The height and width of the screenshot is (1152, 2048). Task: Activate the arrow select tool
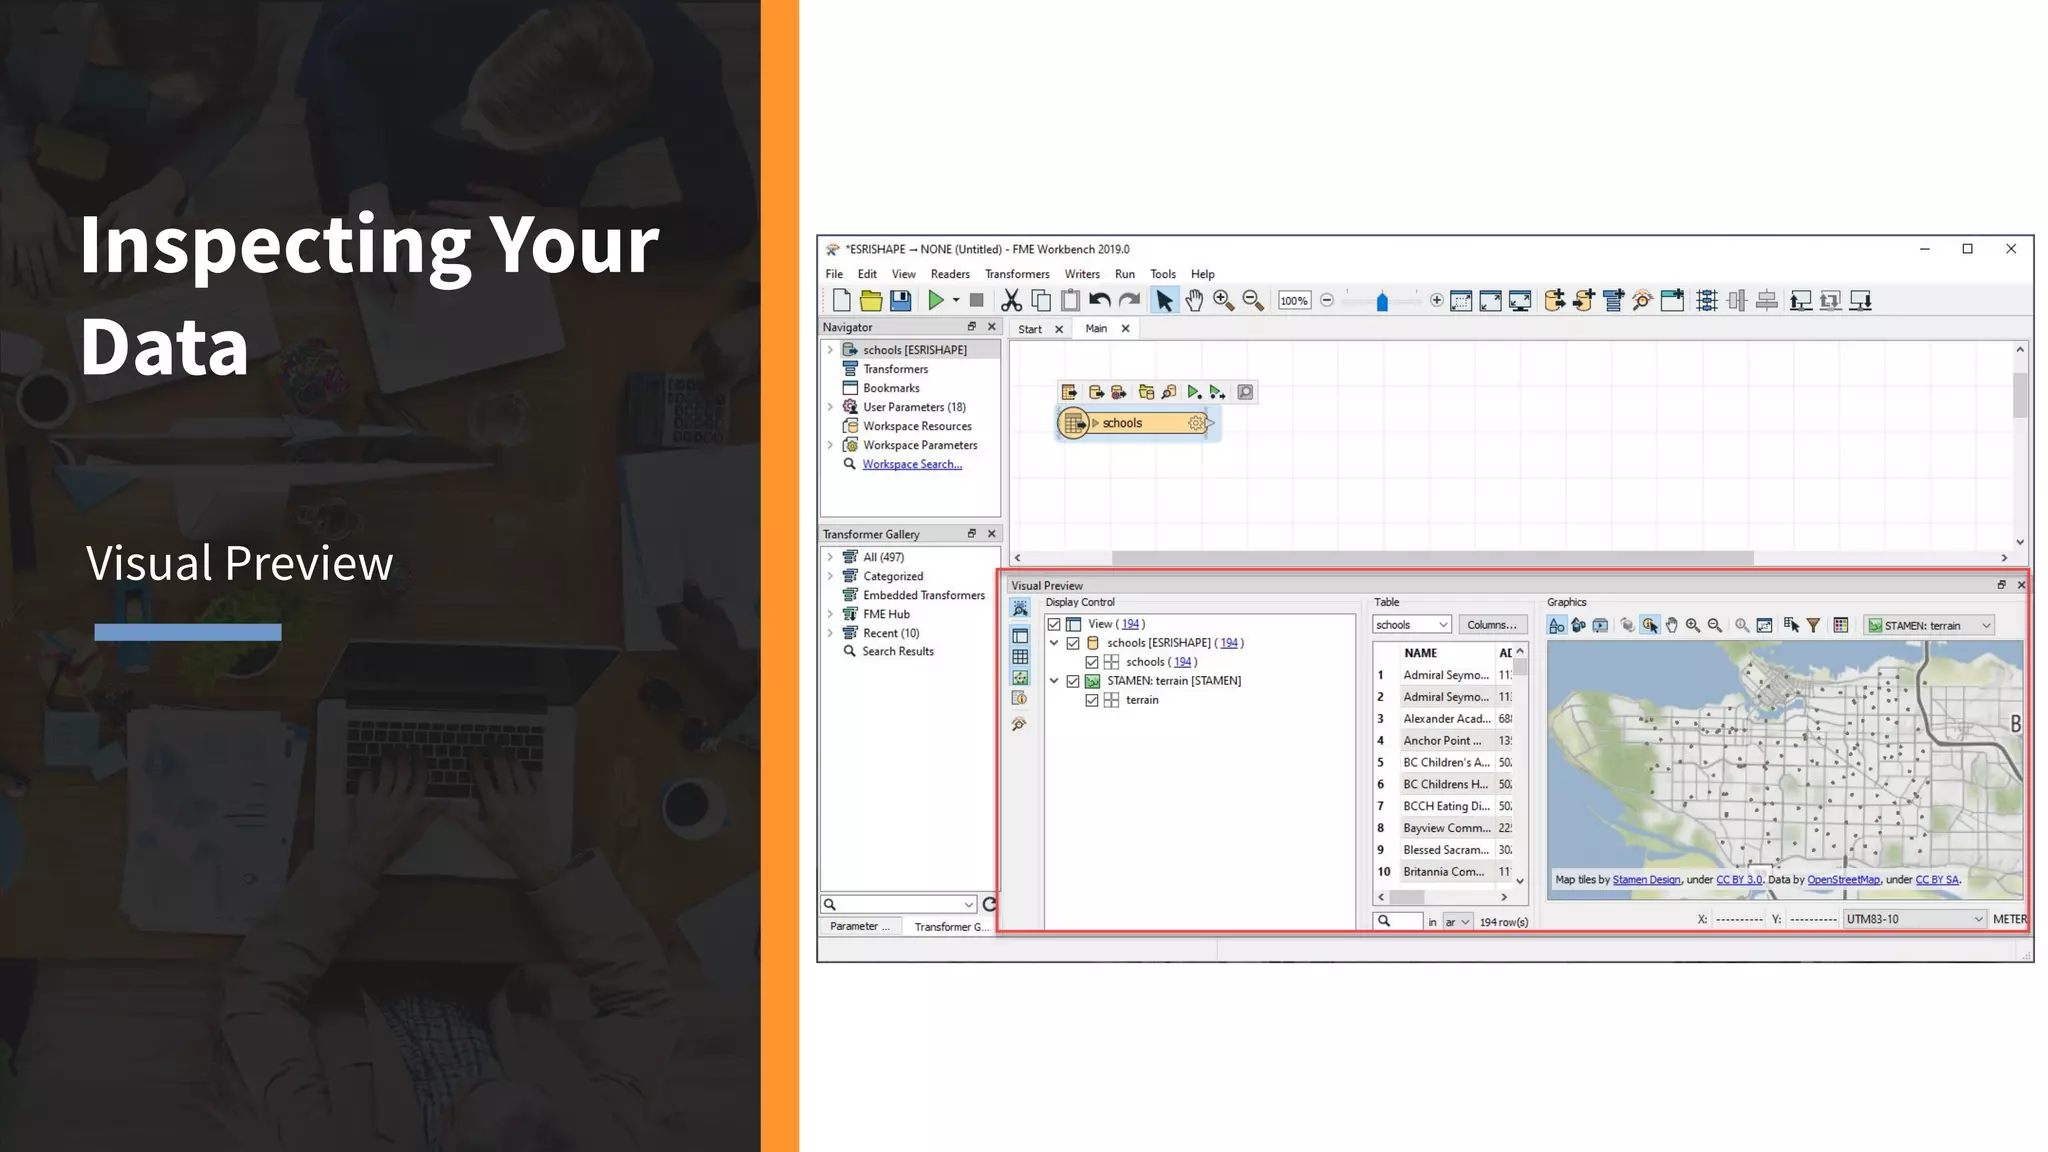coord(1164,301)
